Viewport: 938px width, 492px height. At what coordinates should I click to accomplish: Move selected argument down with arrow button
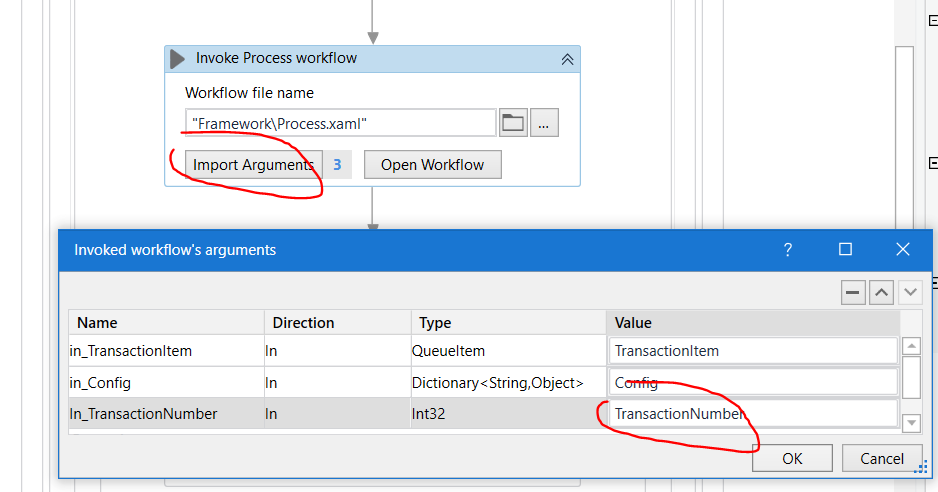pos(910,293)
